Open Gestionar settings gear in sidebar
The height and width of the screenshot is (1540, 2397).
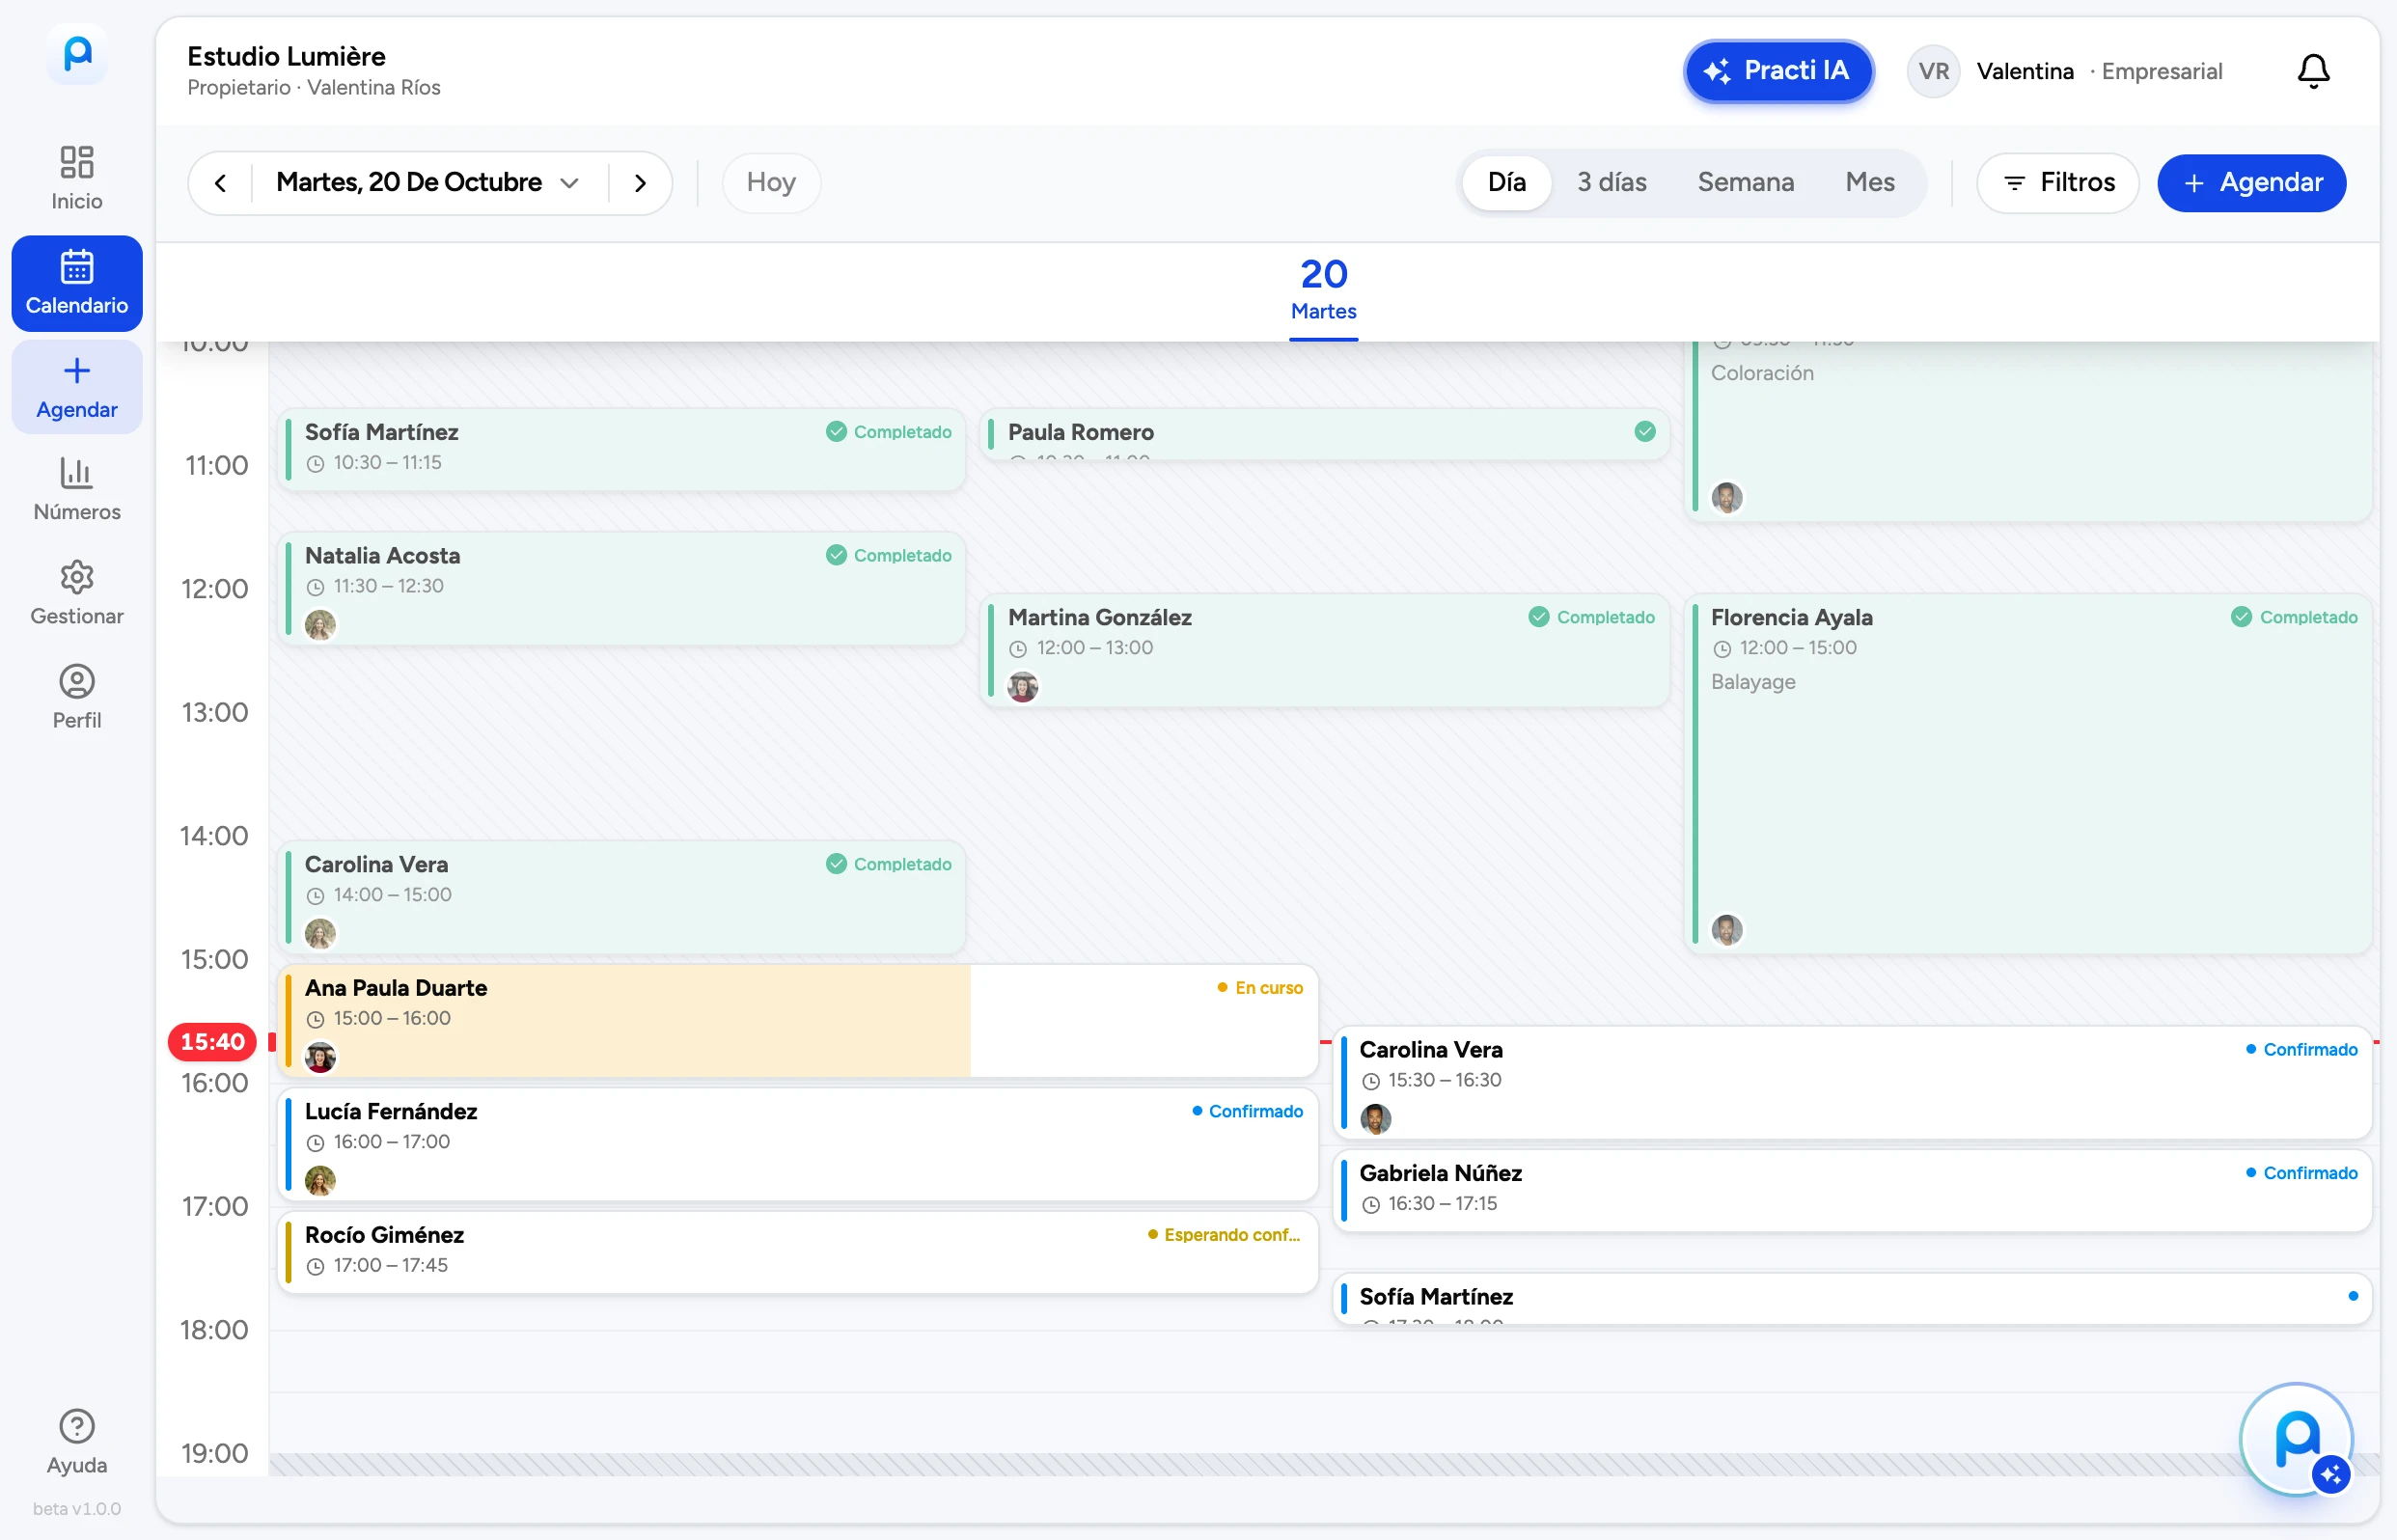77,594
